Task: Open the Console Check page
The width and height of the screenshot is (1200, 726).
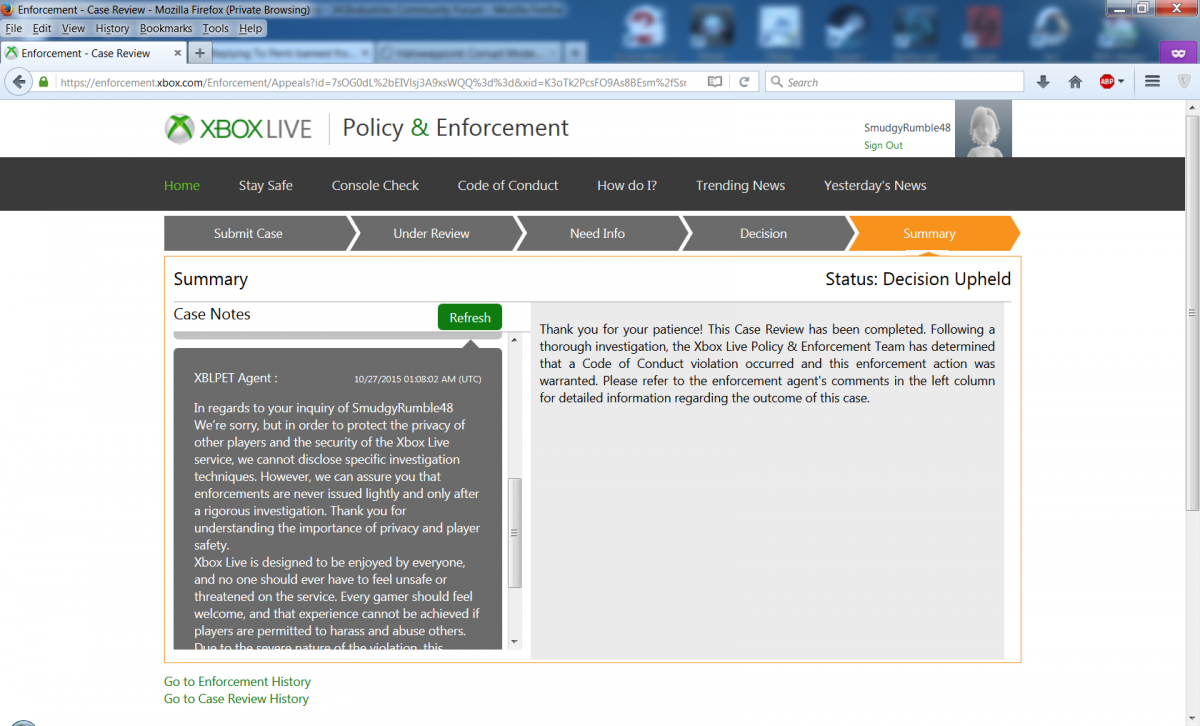Action: (375, 185)
